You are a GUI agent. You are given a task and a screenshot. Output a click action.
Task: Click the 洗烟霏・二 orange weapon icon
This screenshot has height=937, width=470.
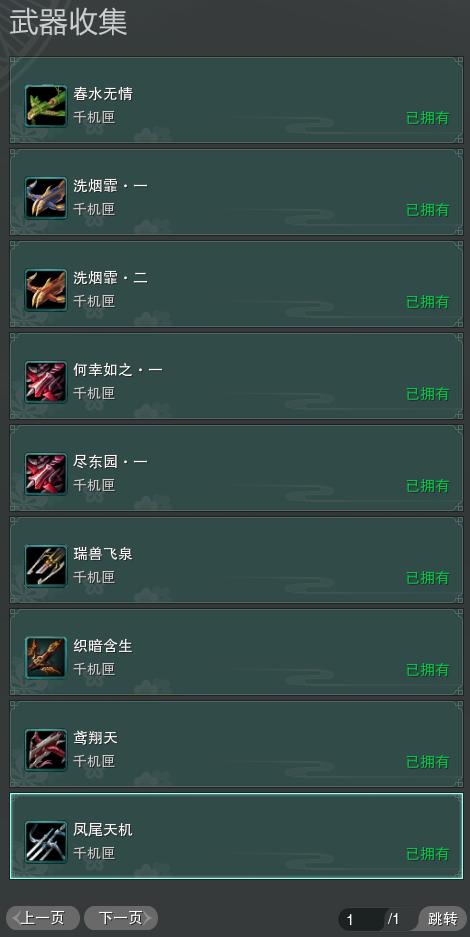[46, 290]
